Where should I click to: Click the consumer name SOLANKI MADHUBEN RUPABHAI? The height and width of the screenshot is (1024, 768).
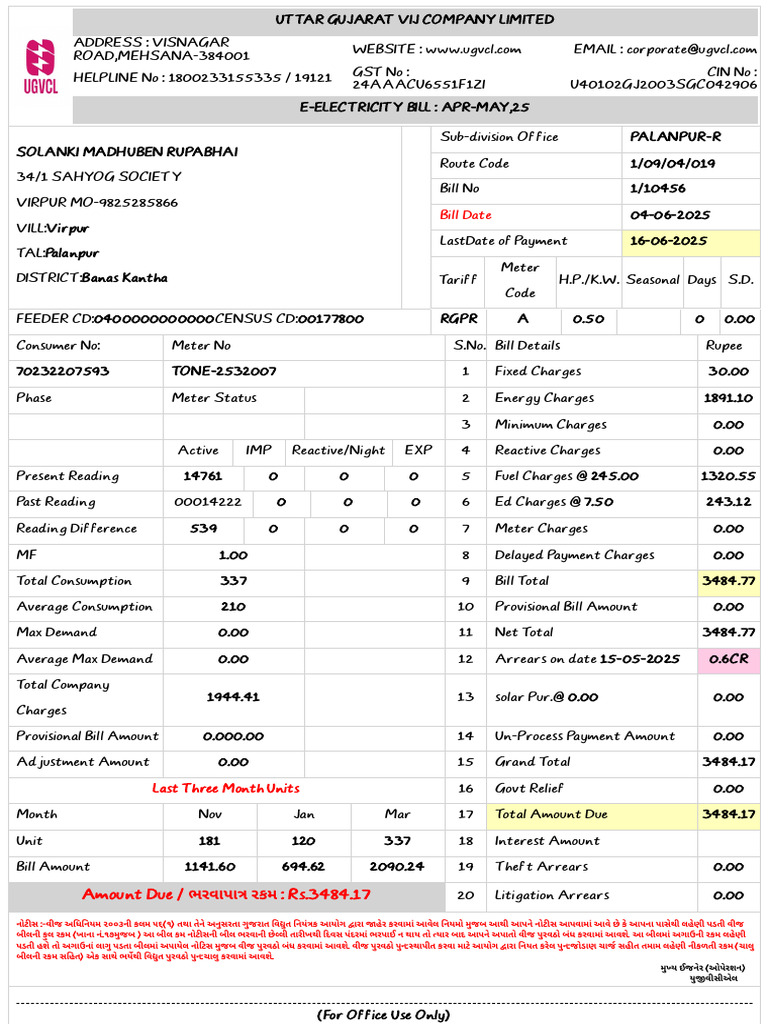tap(127, 152)
